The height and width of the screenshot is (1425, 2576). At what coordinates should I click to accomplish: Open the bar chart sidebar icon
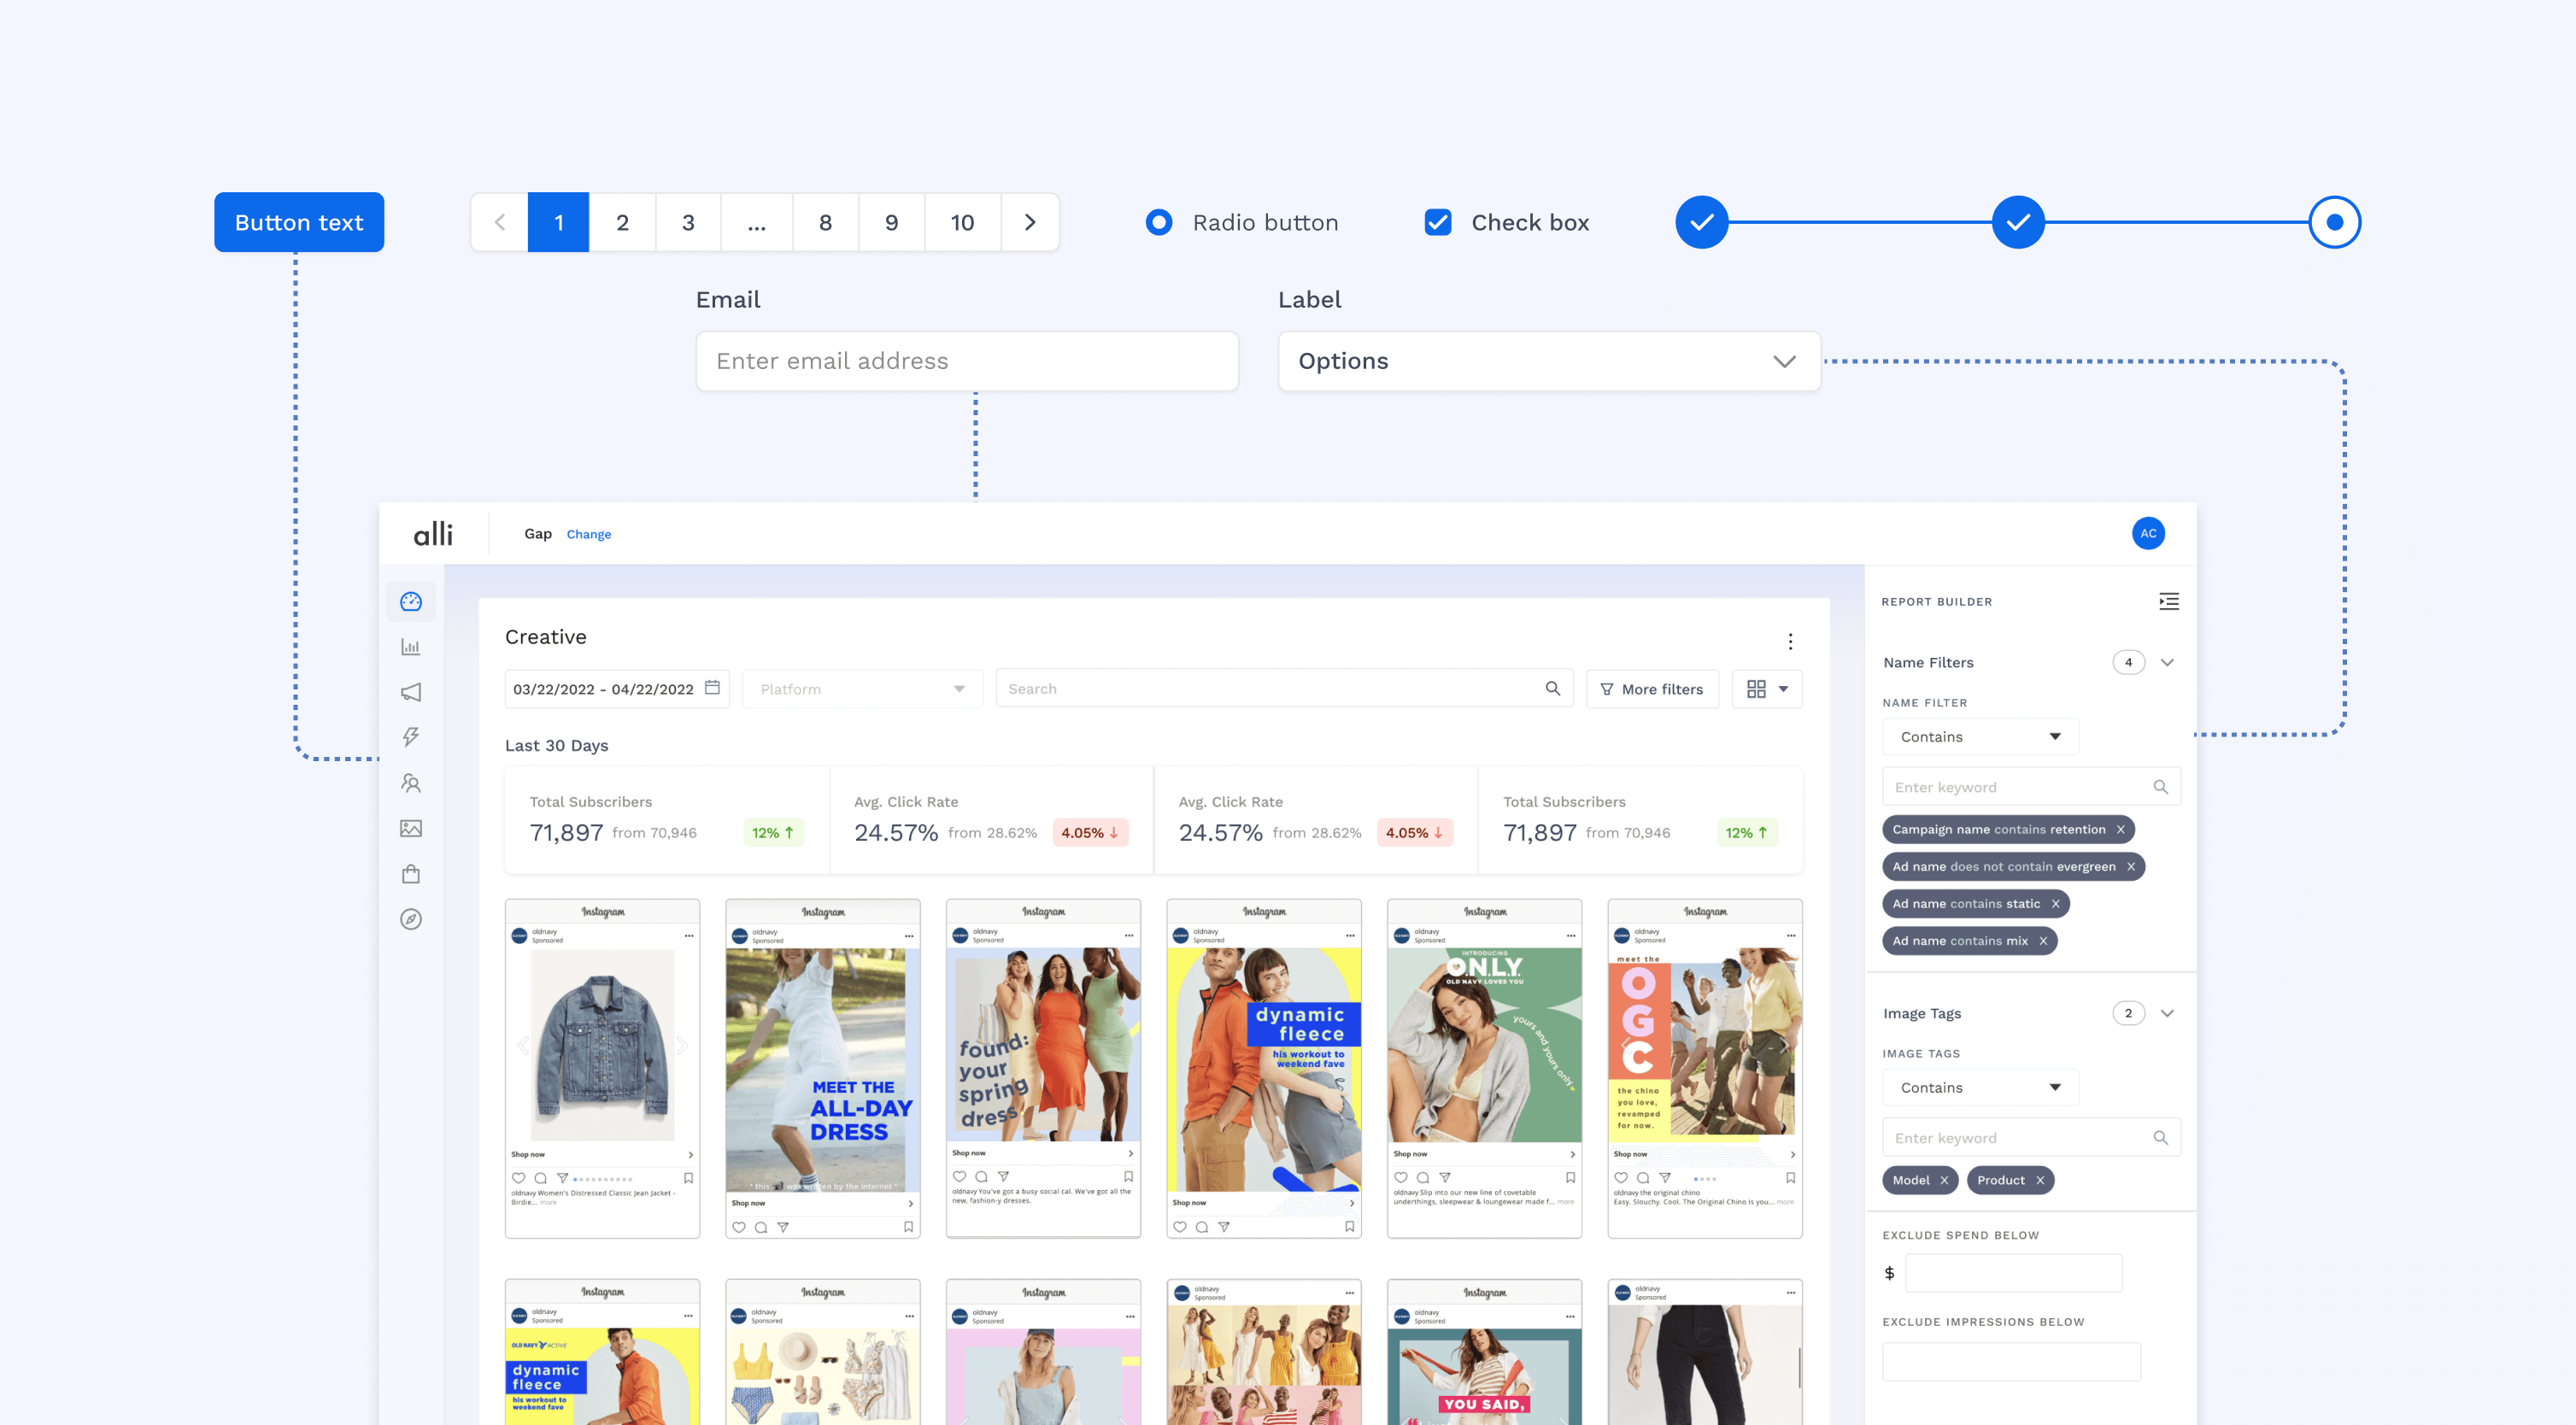click(411, 647)
